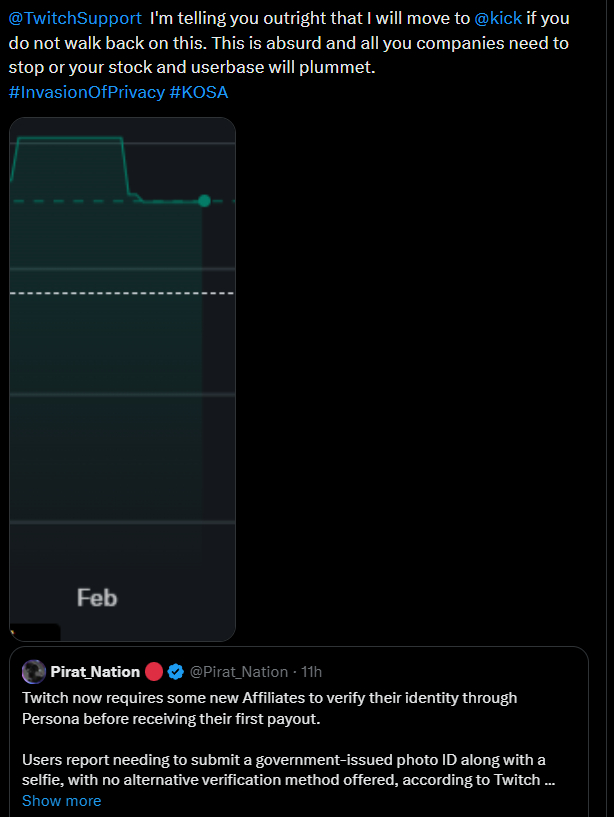Open the @TwitchSupport mention
The width and height of the screenshot is (614, 817).
[75, 19]
